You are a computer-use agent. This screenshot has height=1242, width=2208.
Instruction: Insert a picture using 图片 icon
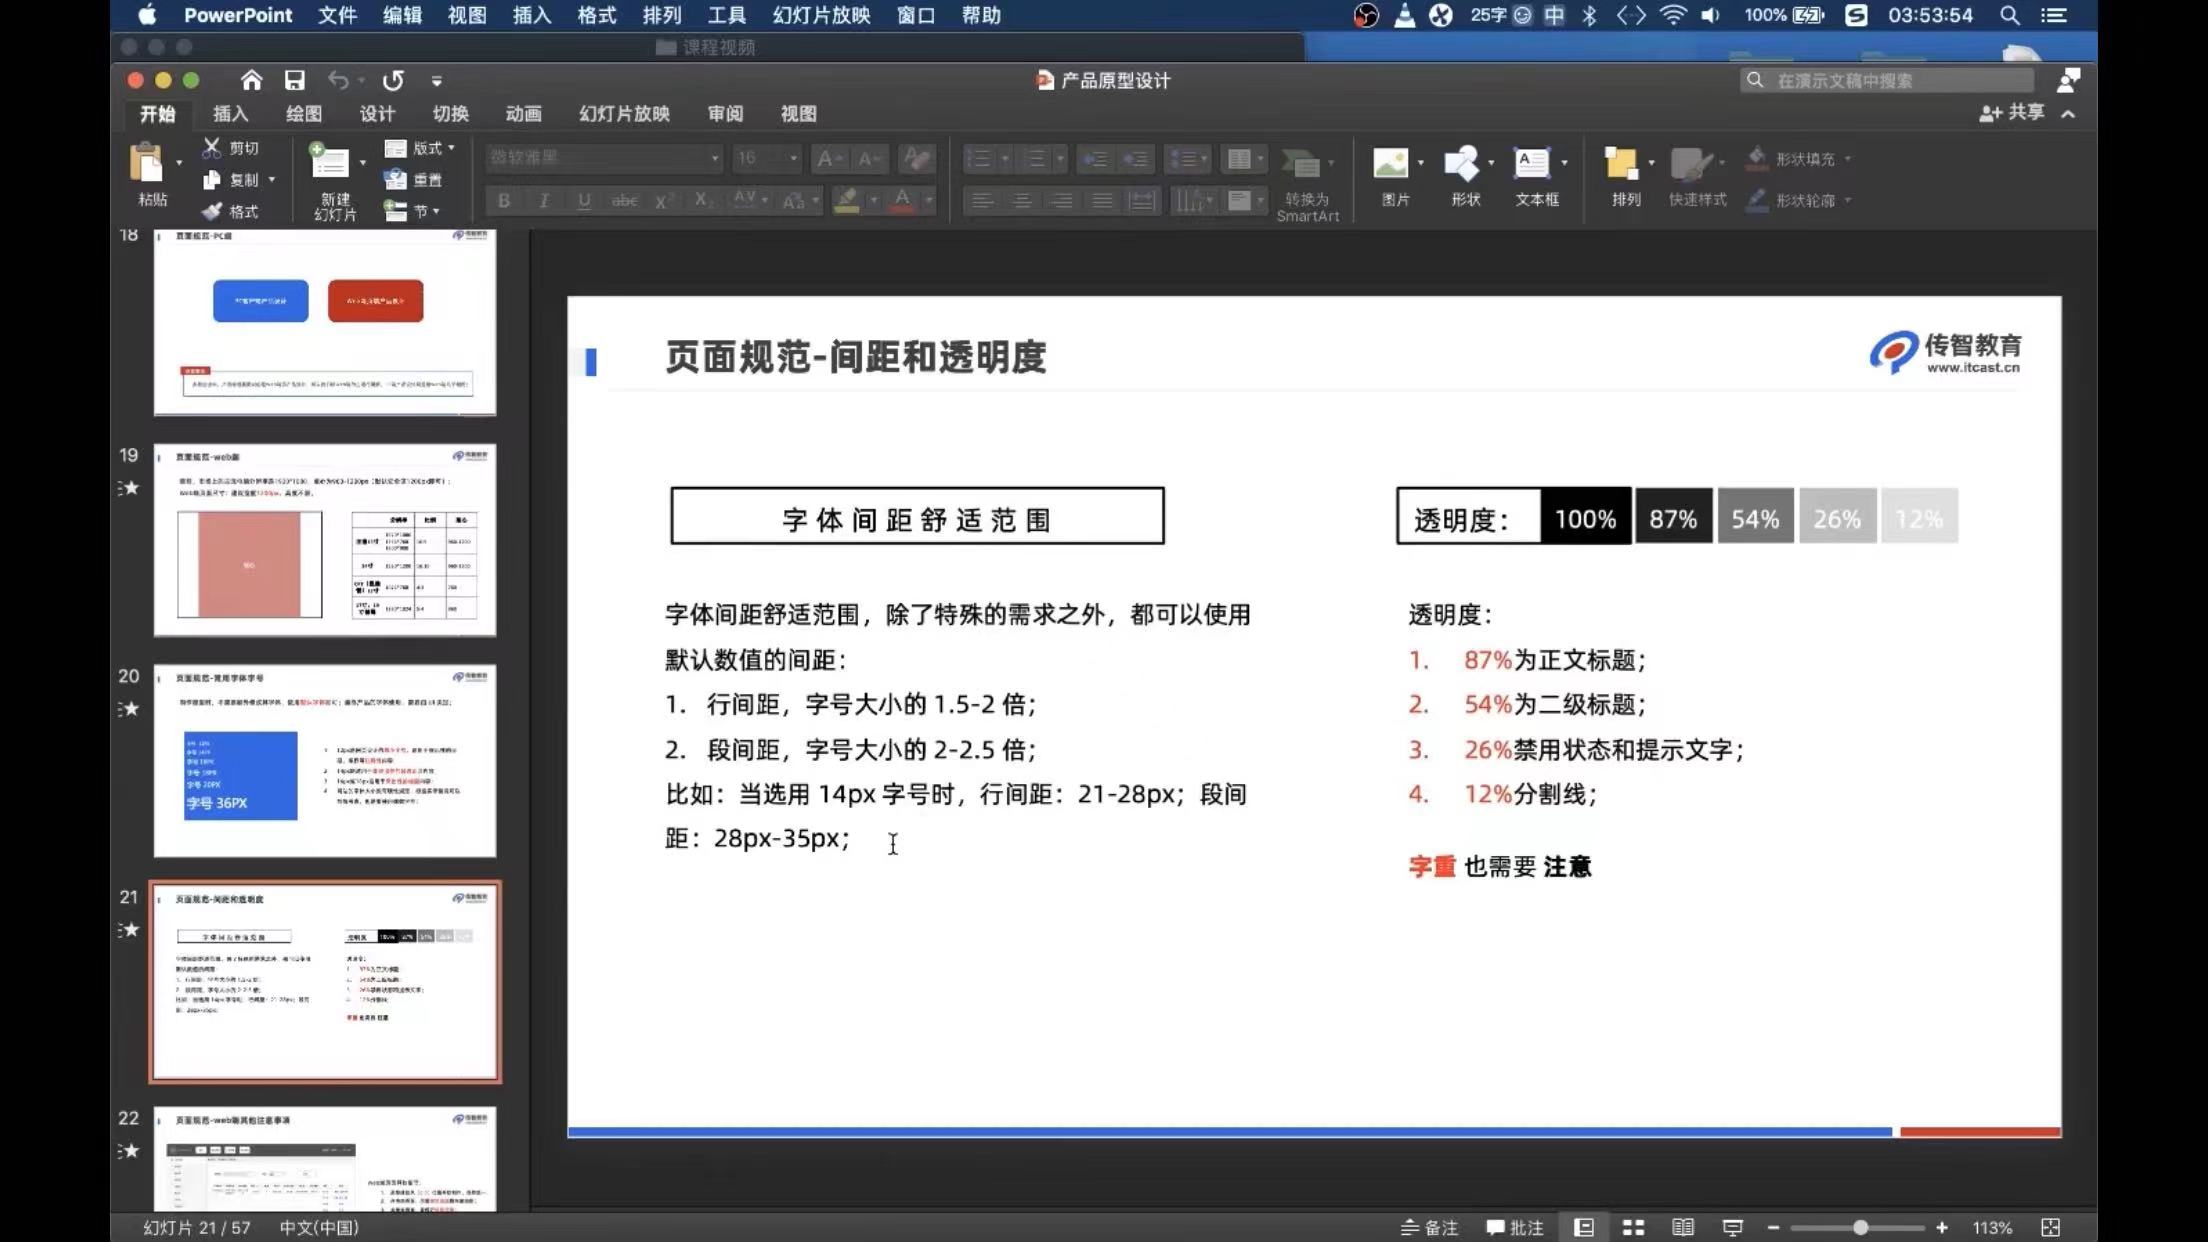(x=1391, y=164)
